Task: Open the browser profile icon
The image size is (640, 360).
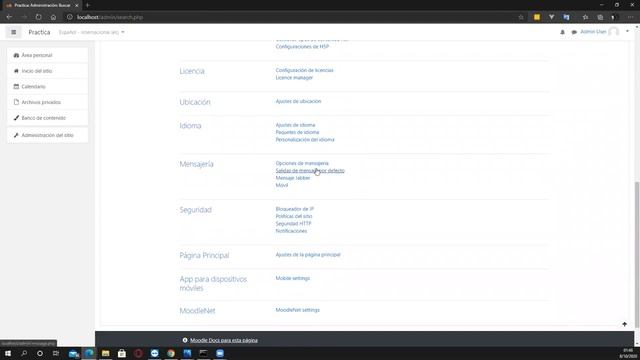Action: coord(613,17)
